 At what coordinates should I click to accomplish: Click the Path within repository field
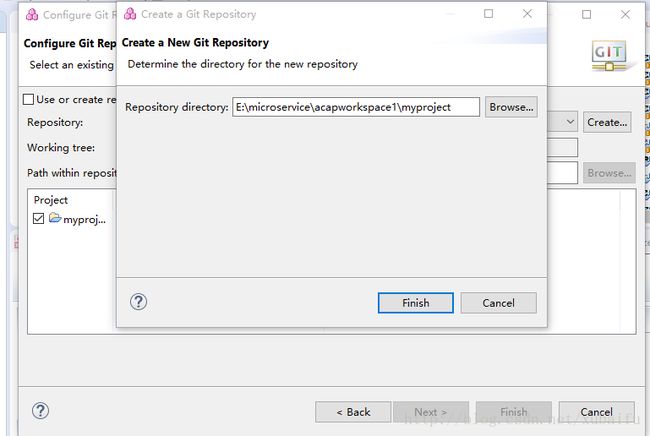coord(562,173)
